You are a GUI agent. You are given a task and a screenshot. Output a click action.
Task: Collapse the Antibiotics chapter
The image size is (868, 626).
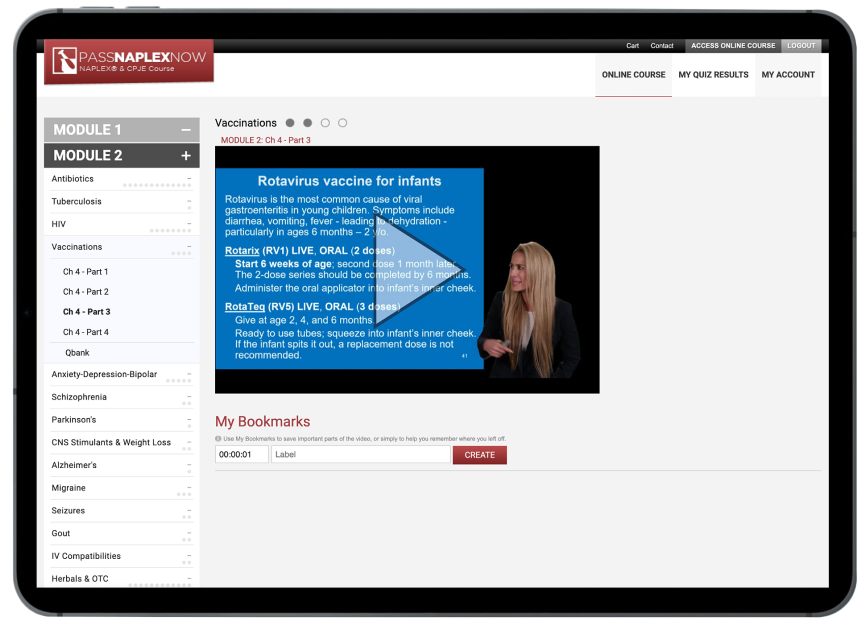click(188, 177)
